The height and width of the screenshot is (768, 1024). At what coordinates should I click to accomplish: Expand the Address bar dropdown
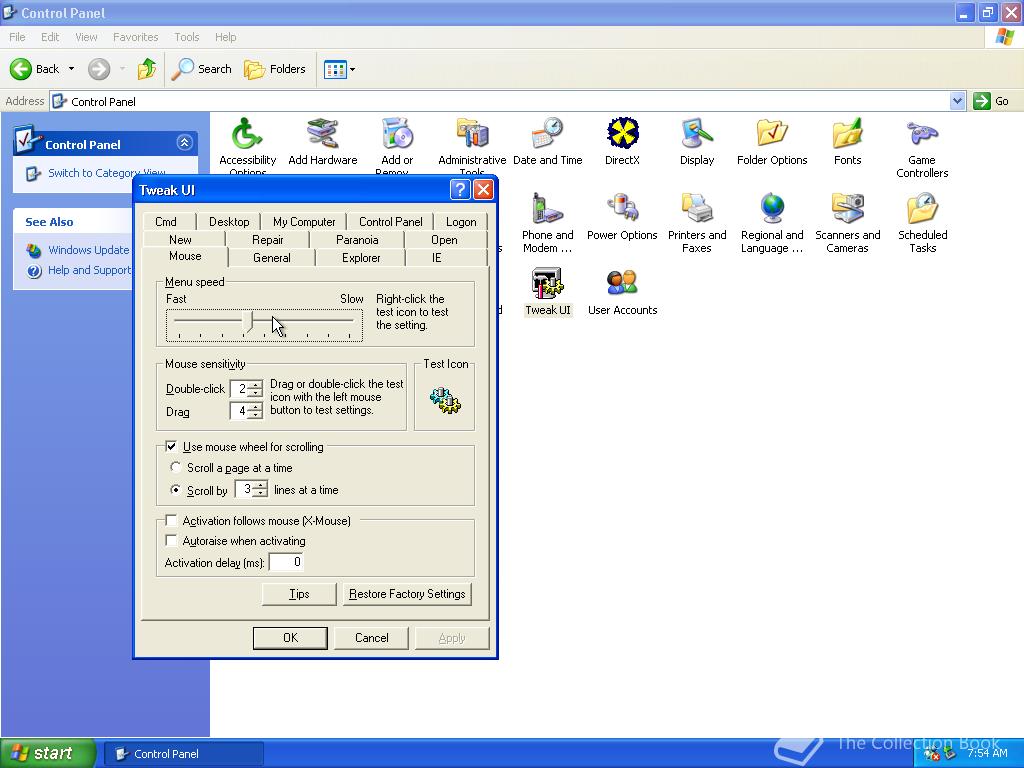tap(957, 101)
